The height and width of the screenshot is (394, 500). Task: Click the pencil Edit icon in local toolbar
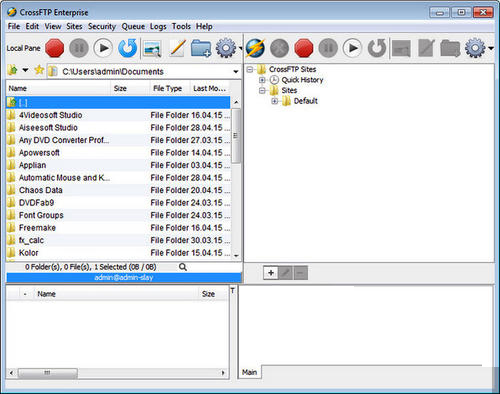point(177,48)
